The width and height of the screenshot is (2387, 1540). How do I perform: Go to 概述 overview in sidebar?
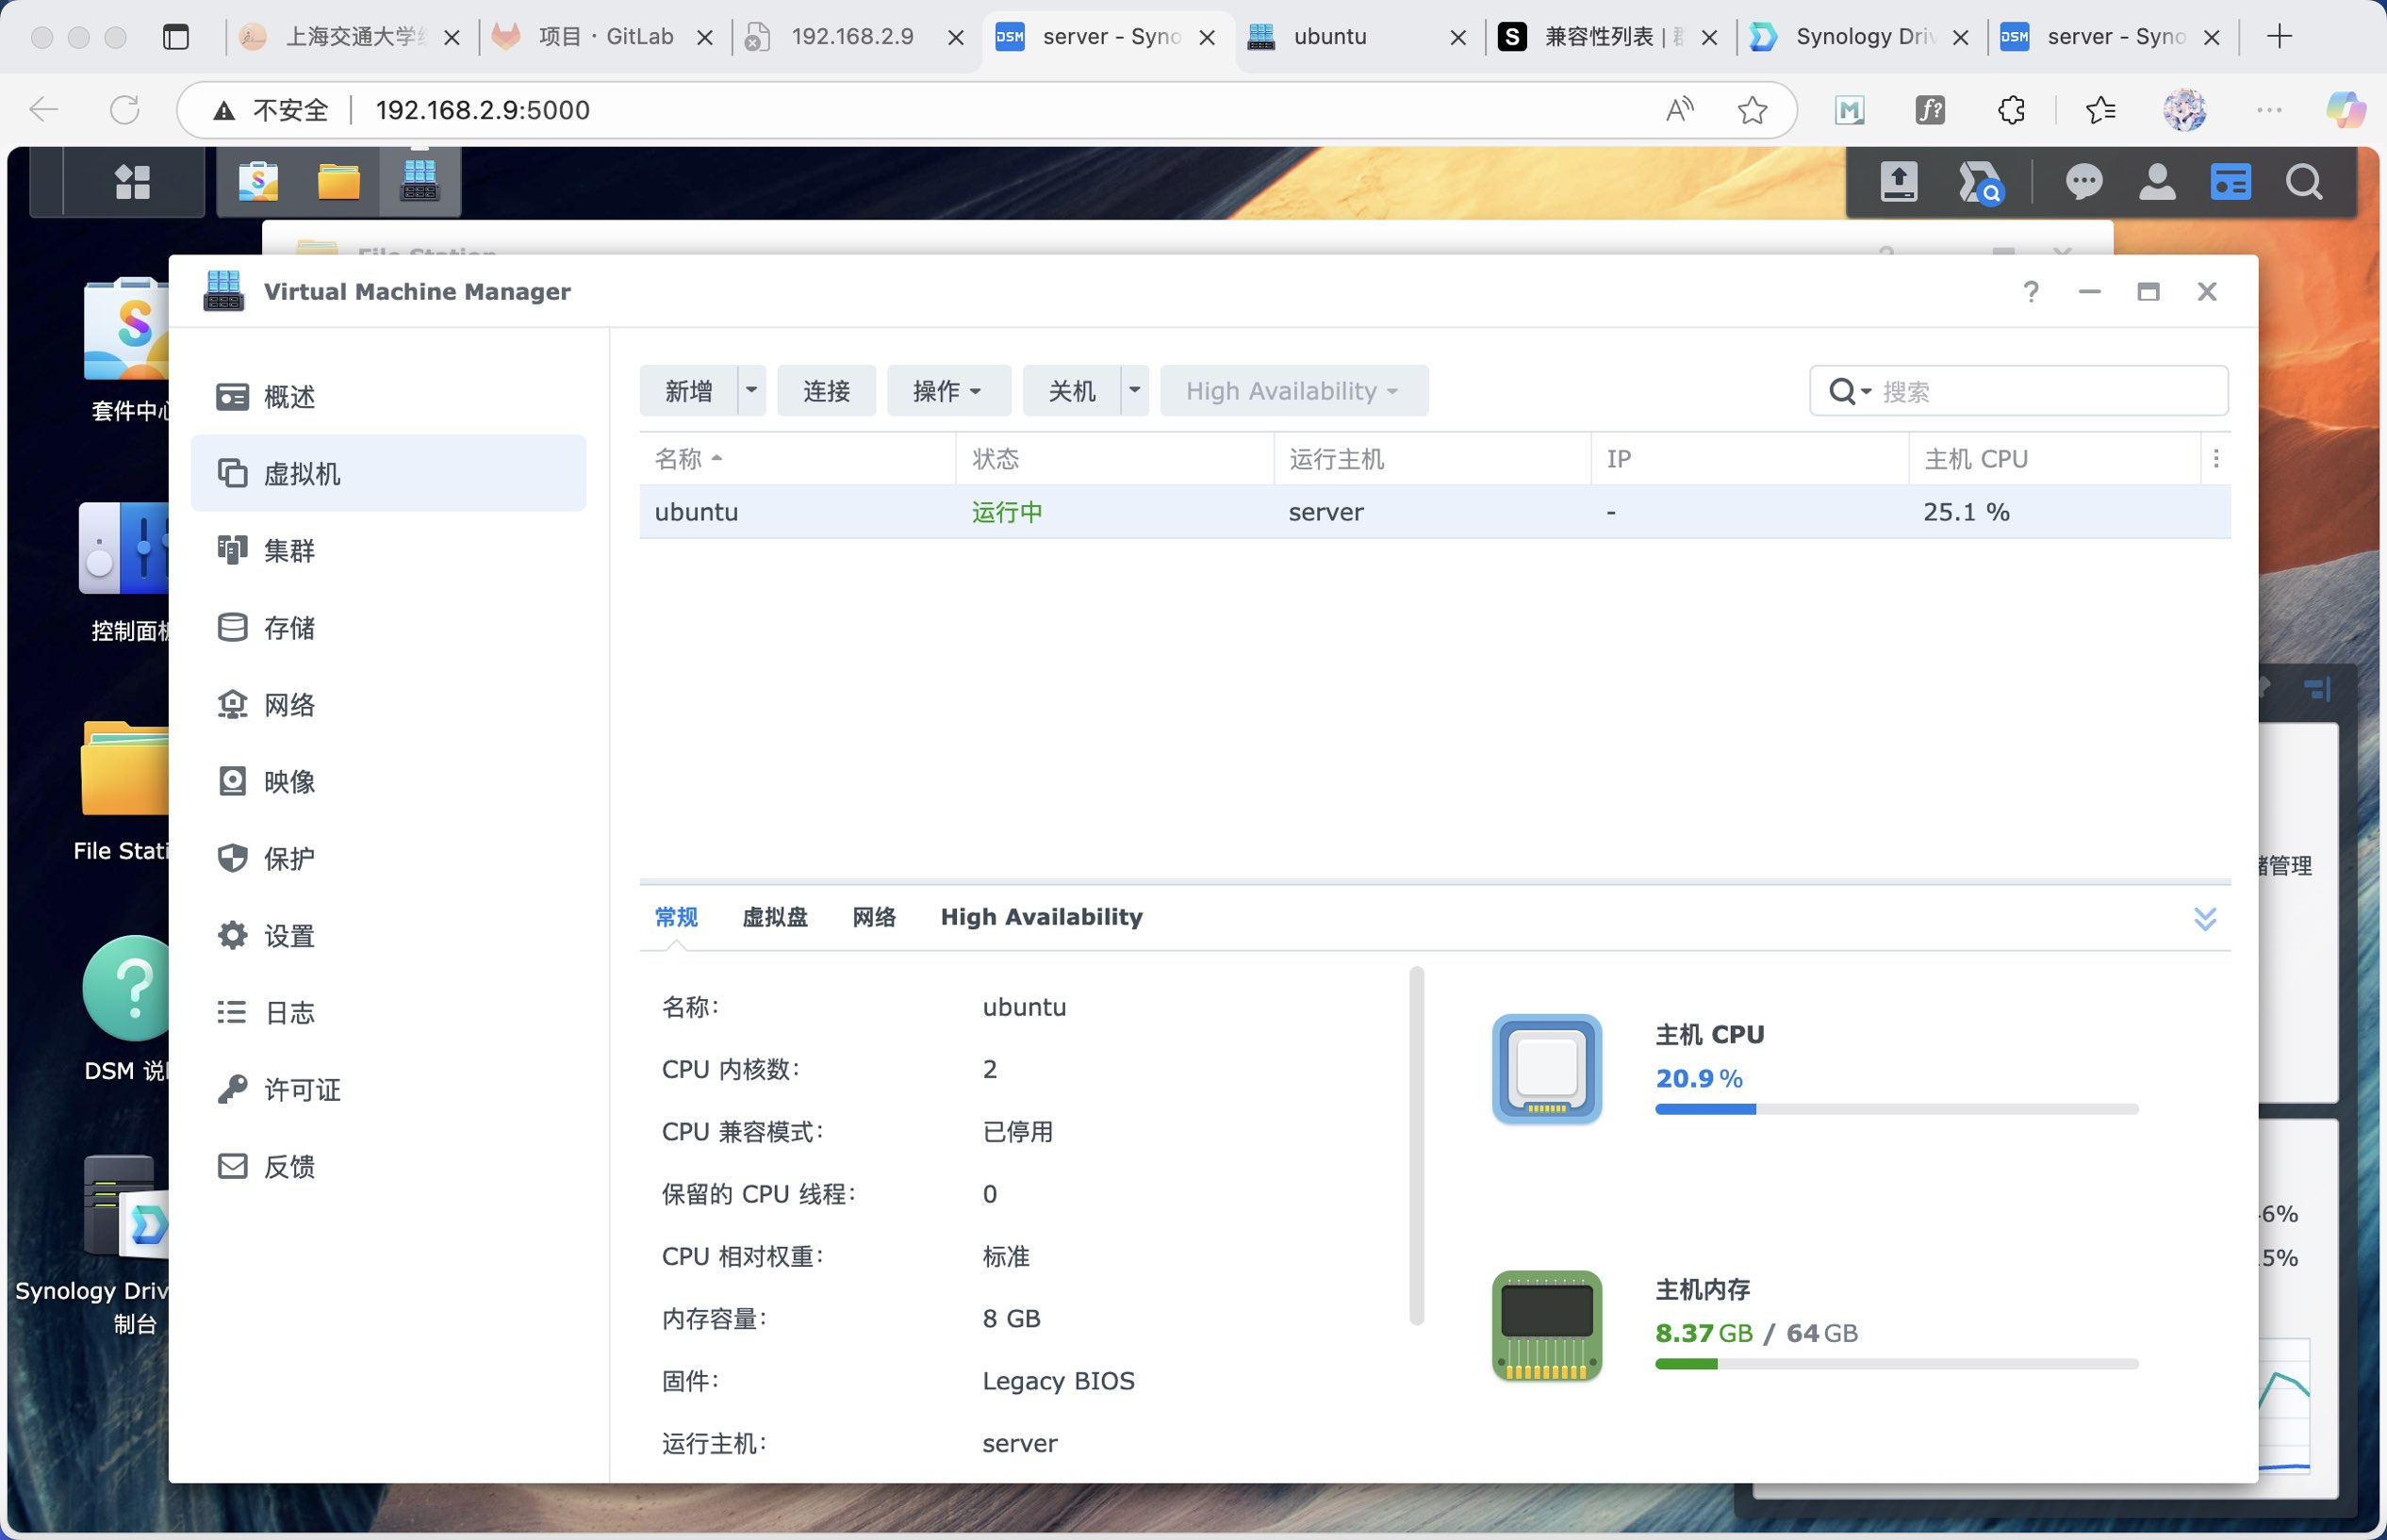click(388, 397)
